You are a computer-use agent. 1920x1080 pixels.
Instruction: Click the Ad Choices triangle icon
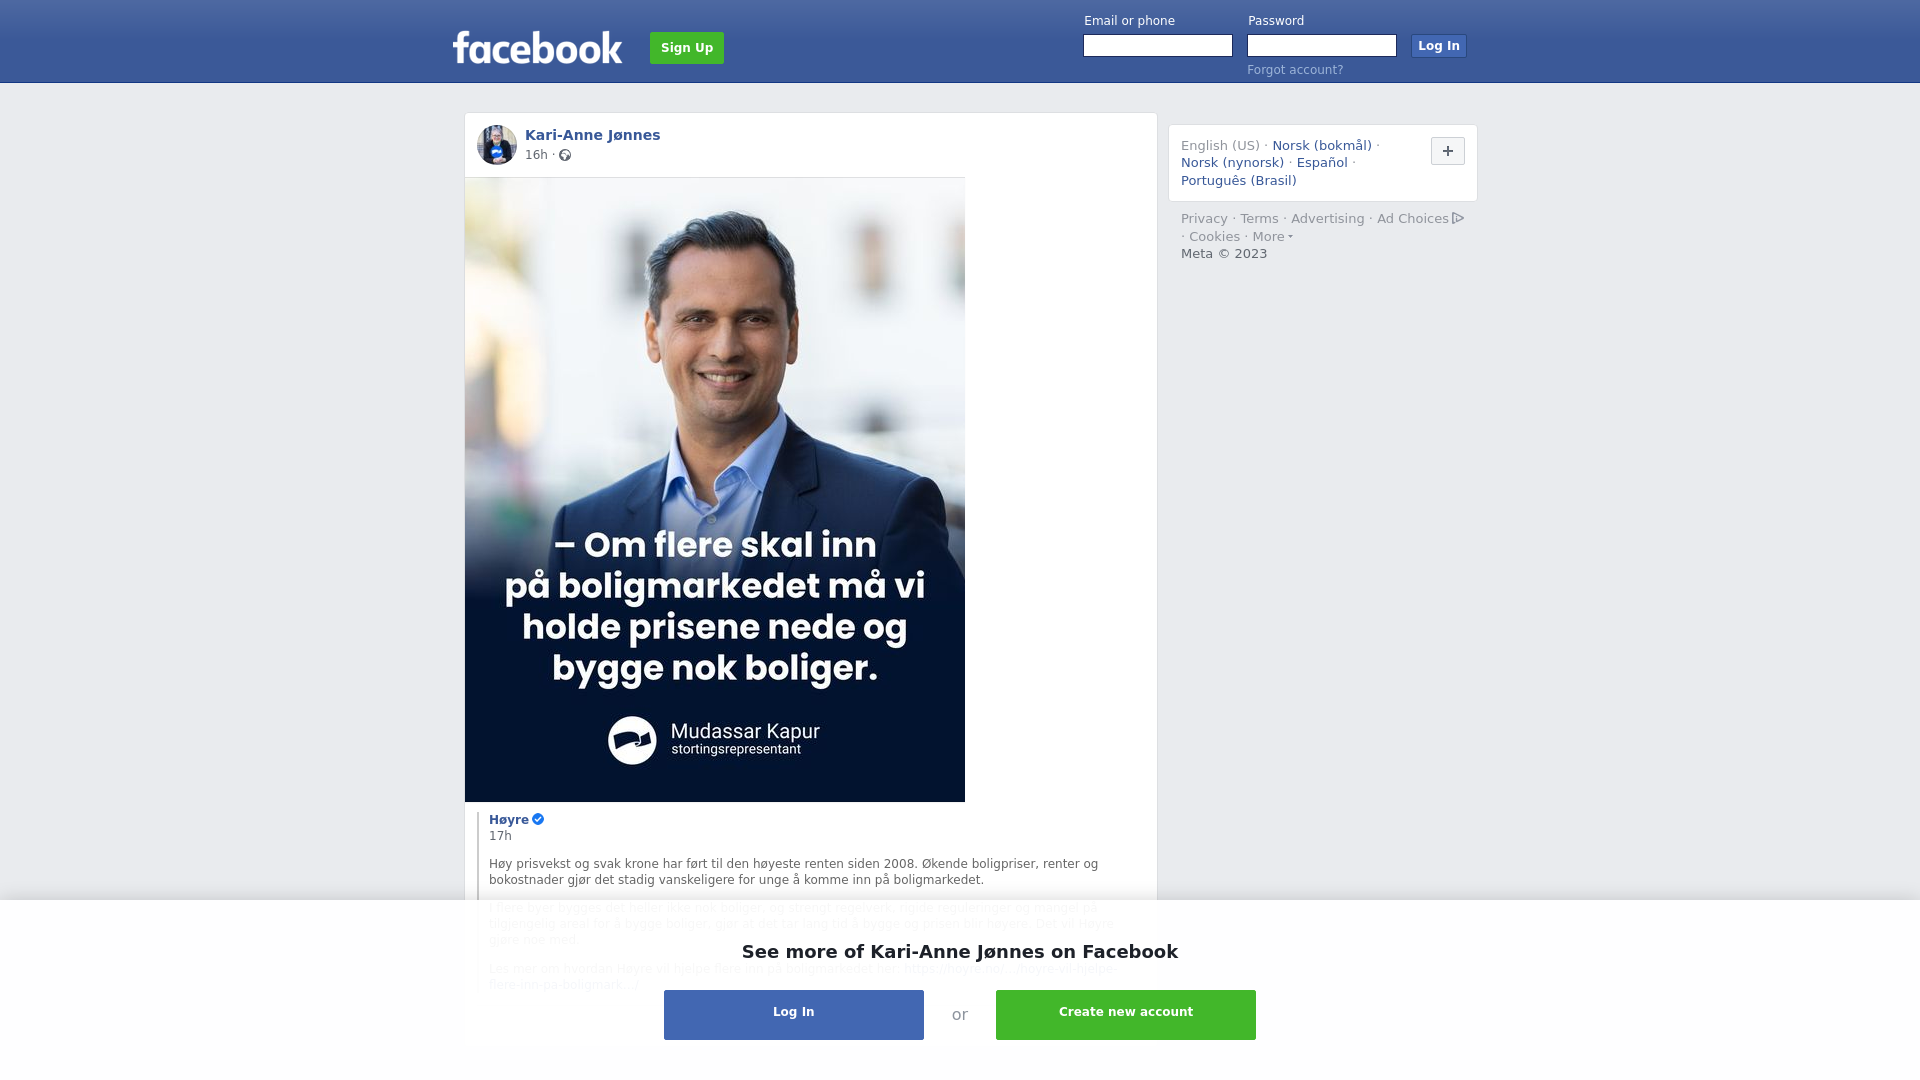pos(1458,218)
